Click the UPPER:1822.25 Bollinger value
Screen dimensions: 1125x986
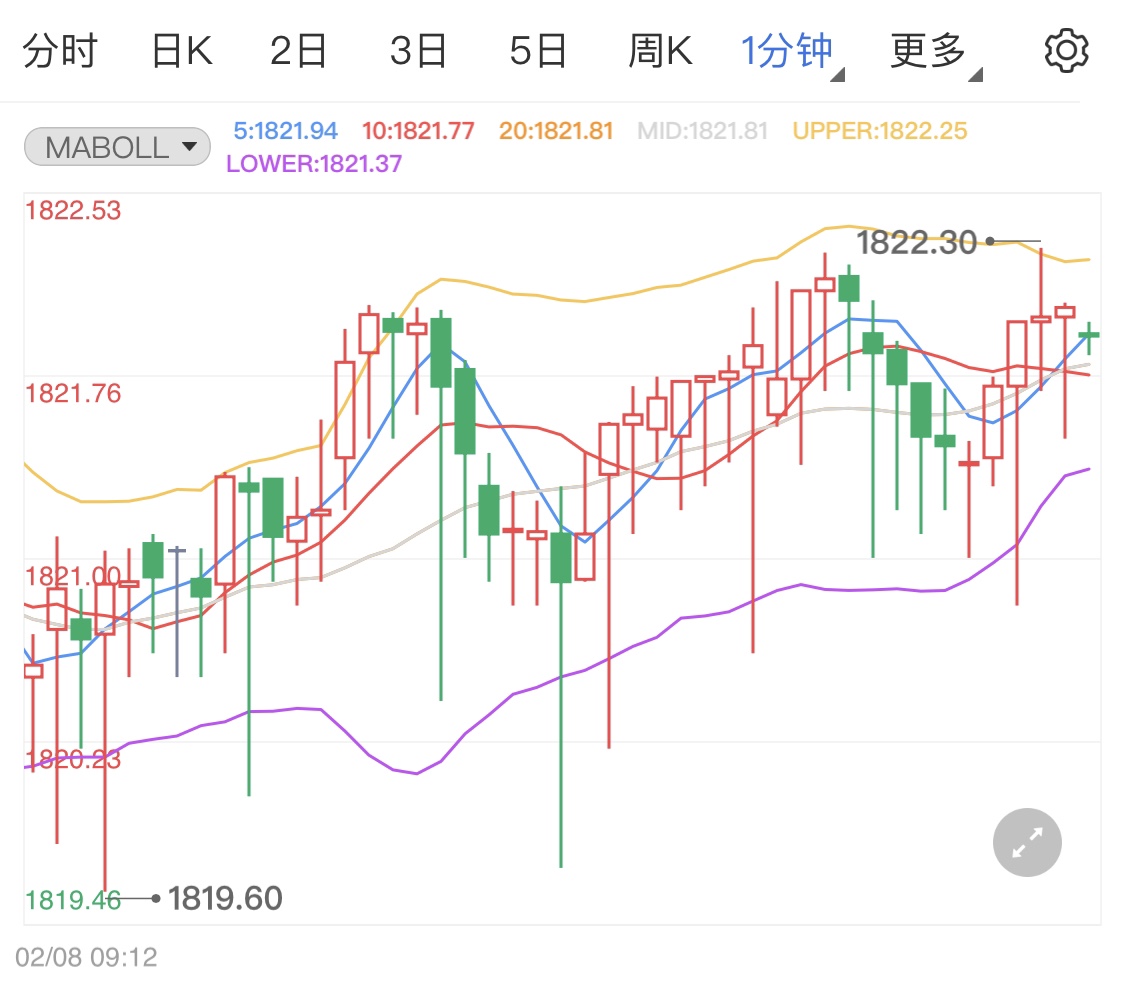pyautogui.click(x=880, y=131)
